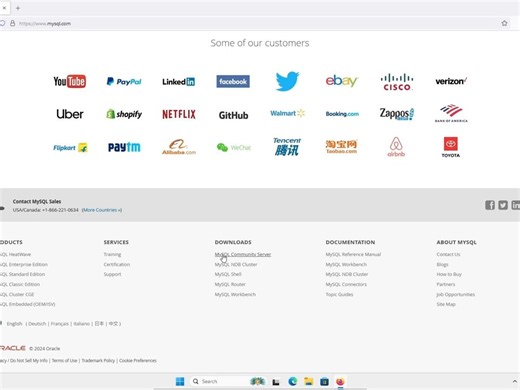
Task: Open the Partners link
Action: pyautogui.click(x=446, y=284)
